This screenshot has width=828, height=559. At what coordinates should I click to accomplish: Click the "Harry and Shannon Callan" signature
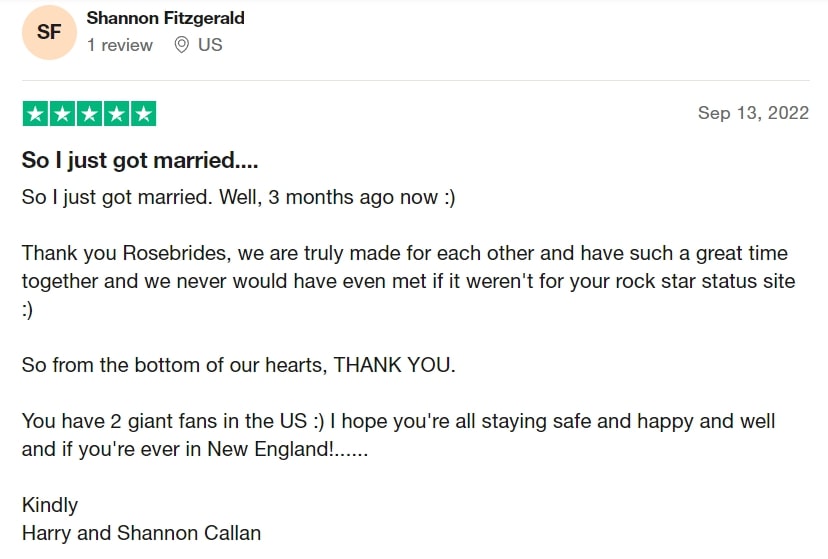tap(141, 533)
